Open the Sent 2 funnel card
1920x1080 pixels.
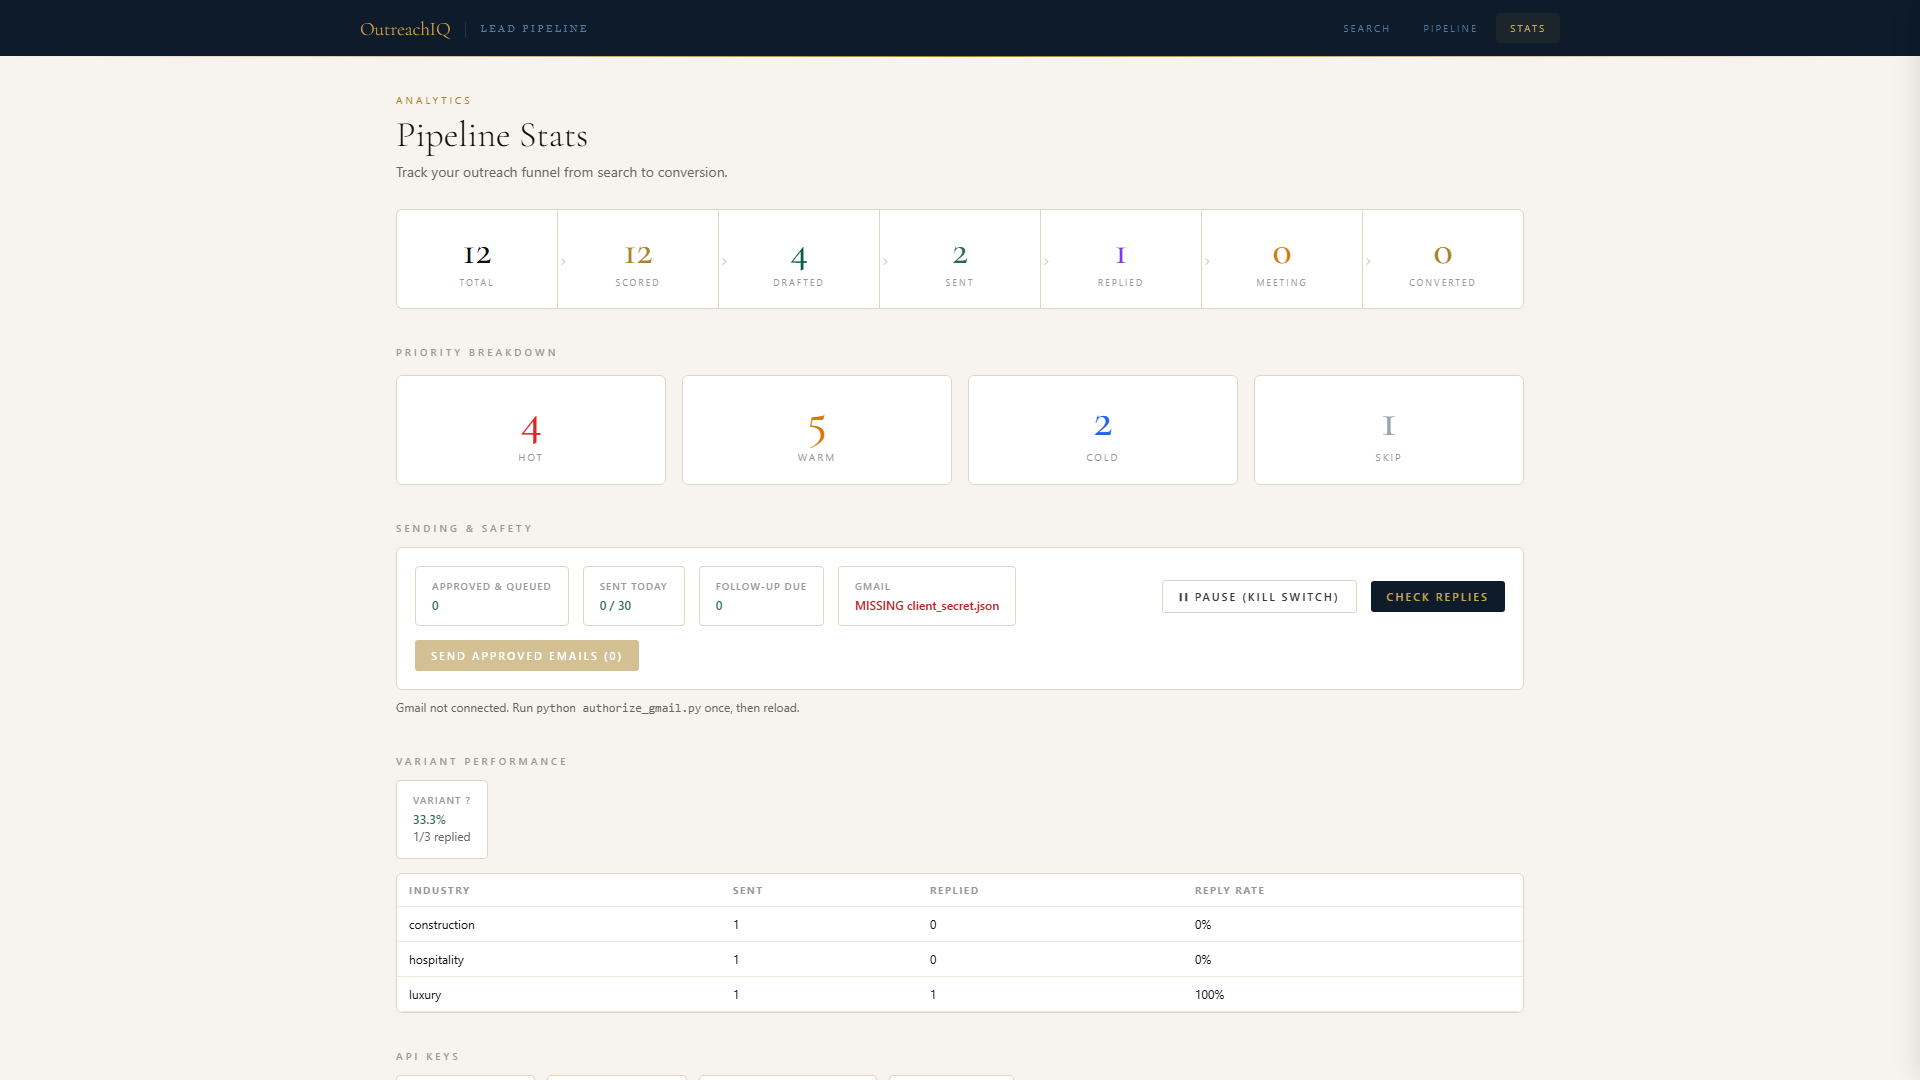pos(960,259)
